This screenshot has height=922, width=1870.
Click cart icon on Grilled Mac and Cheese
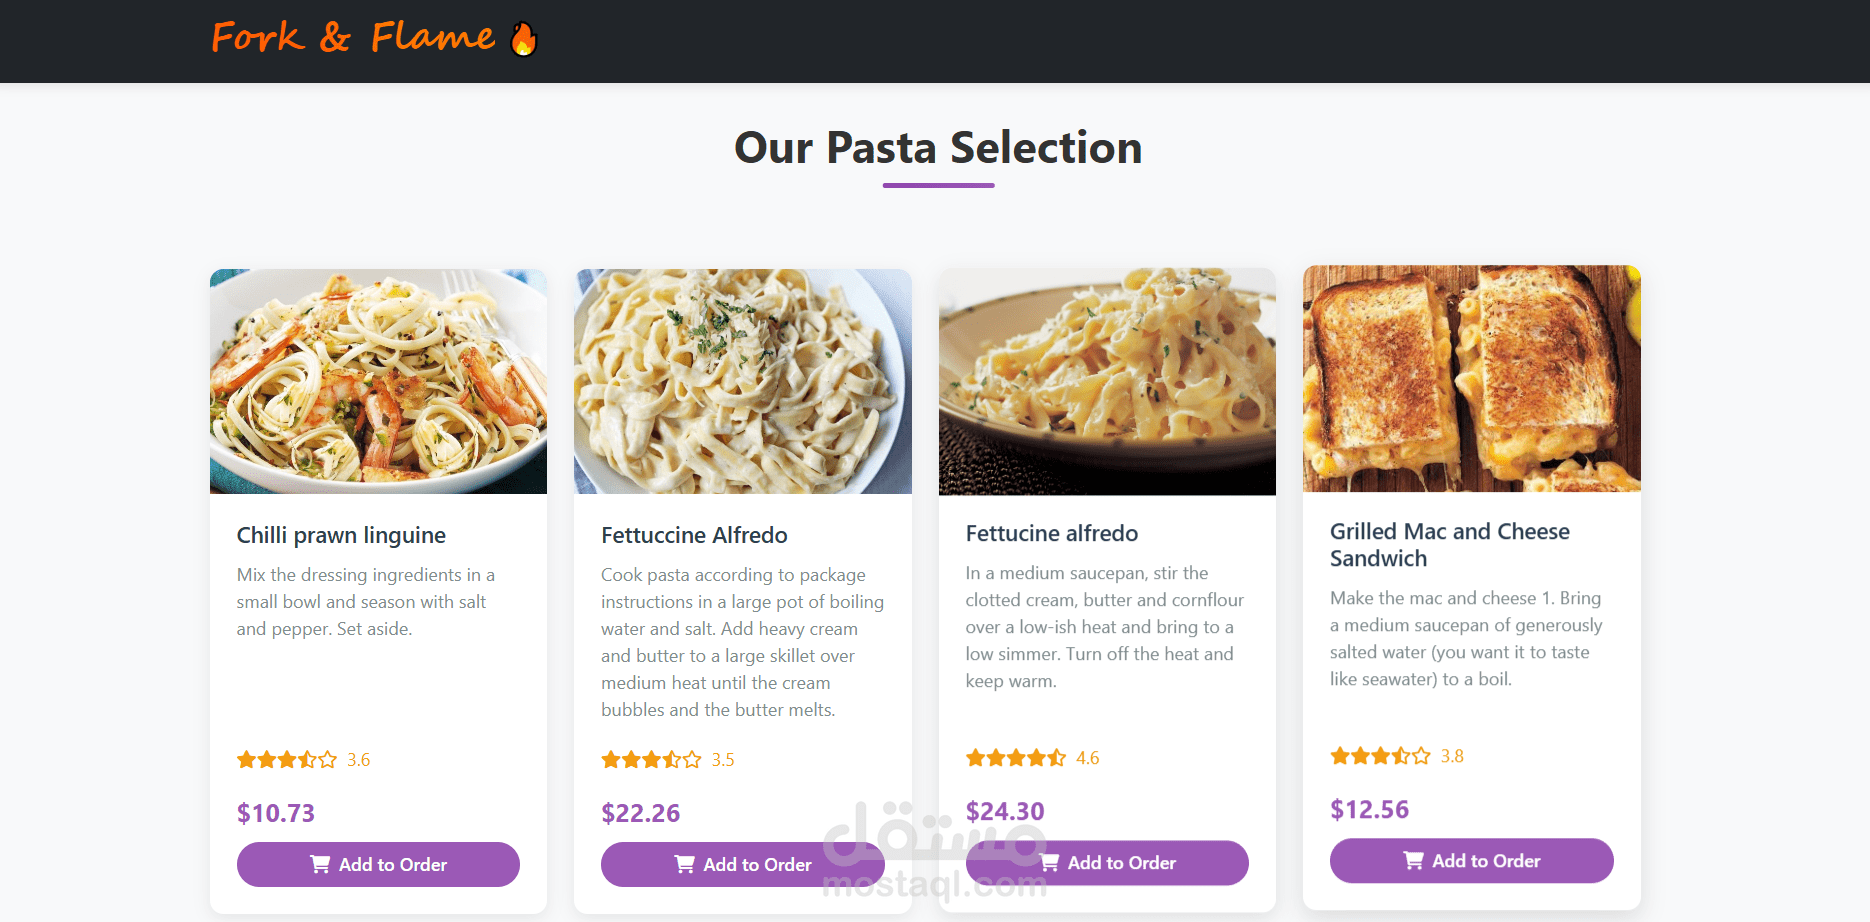click(x=1414, y=860)
